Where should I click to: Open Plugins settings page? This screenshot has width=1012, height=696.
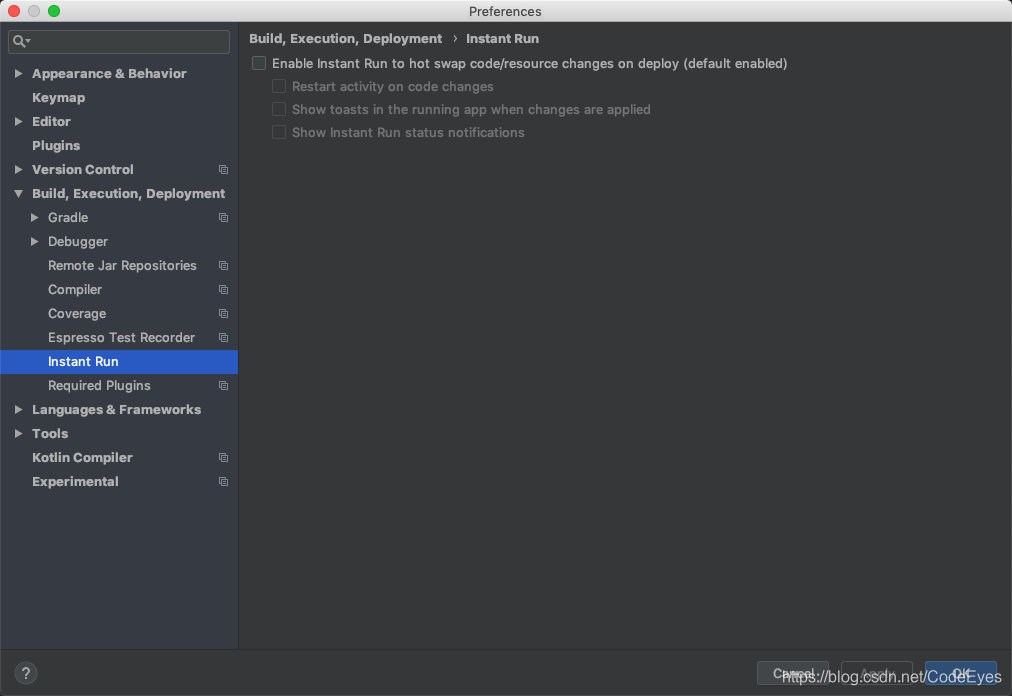tap(56, 146)
